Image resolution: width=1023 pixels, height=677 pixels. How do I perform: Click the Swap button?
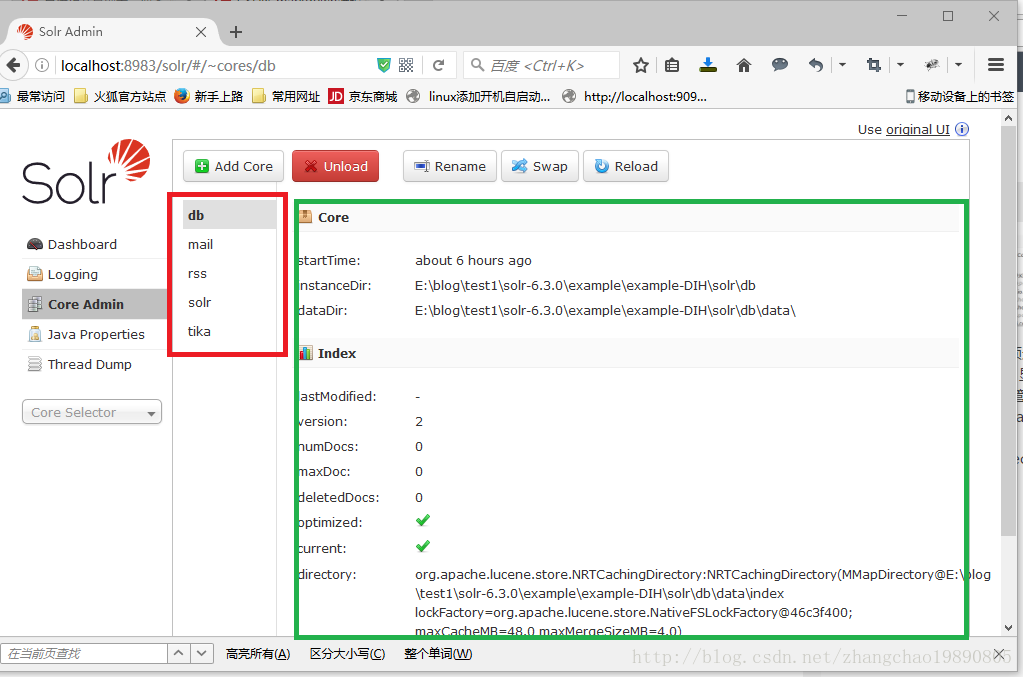540,166
